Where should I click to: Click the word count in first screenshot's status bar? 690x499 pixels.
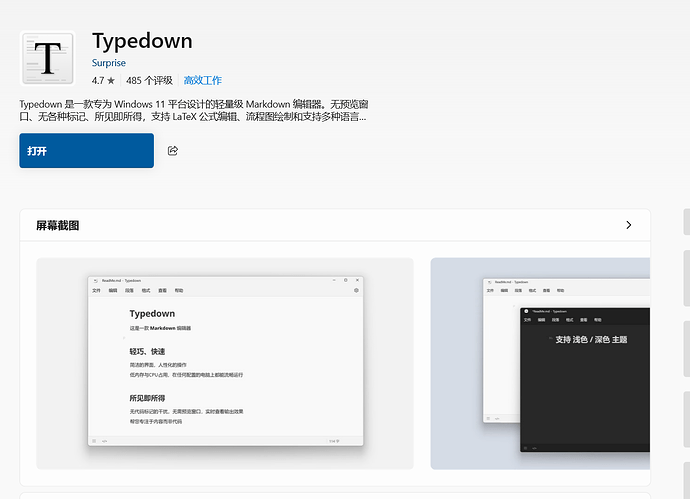pyautogui.click(x=334, y=441)
